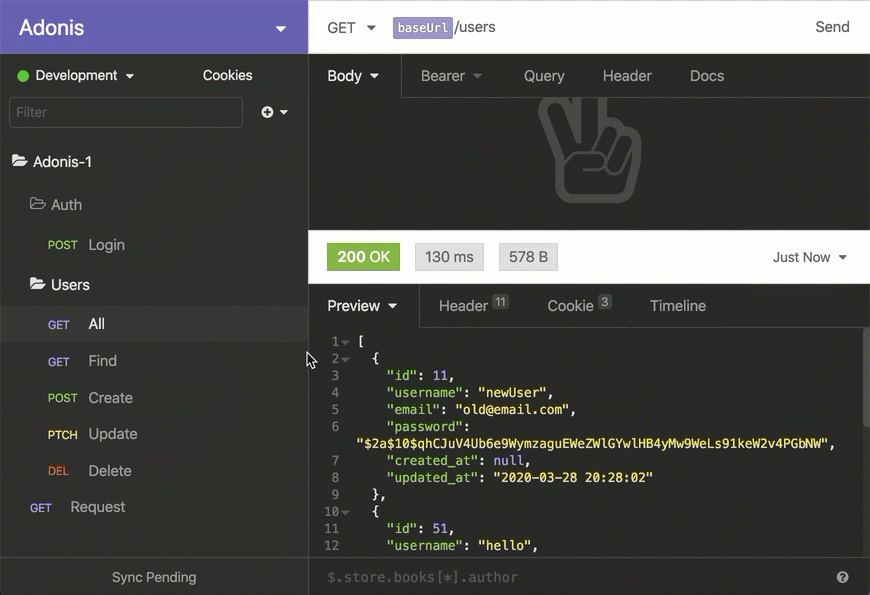The image size is (870, 595).
Task: Open the Adonis workspace dropdown
Action: tap(281, 28)
